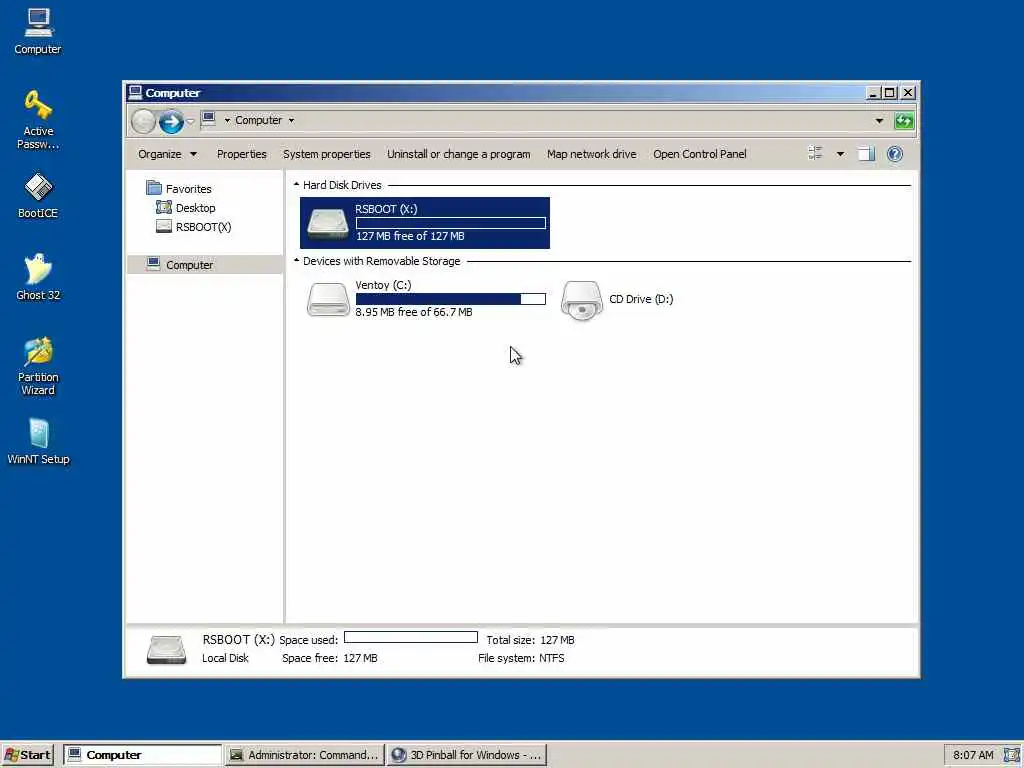Click the Ventoy (C:) usage bar

pos(451,298)
